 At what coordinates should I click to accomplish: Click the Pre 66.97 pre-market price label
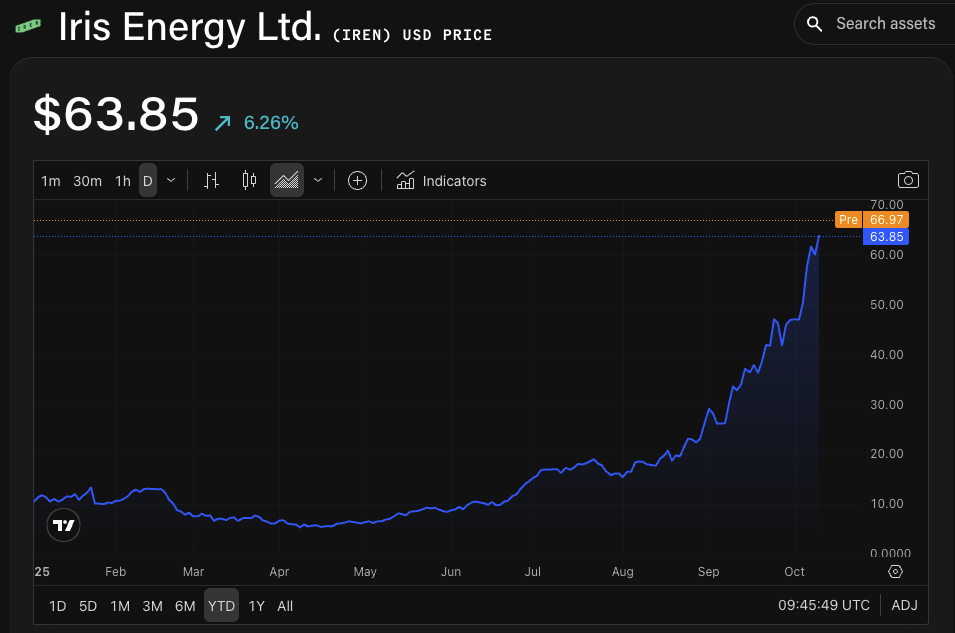pos(872,219)
